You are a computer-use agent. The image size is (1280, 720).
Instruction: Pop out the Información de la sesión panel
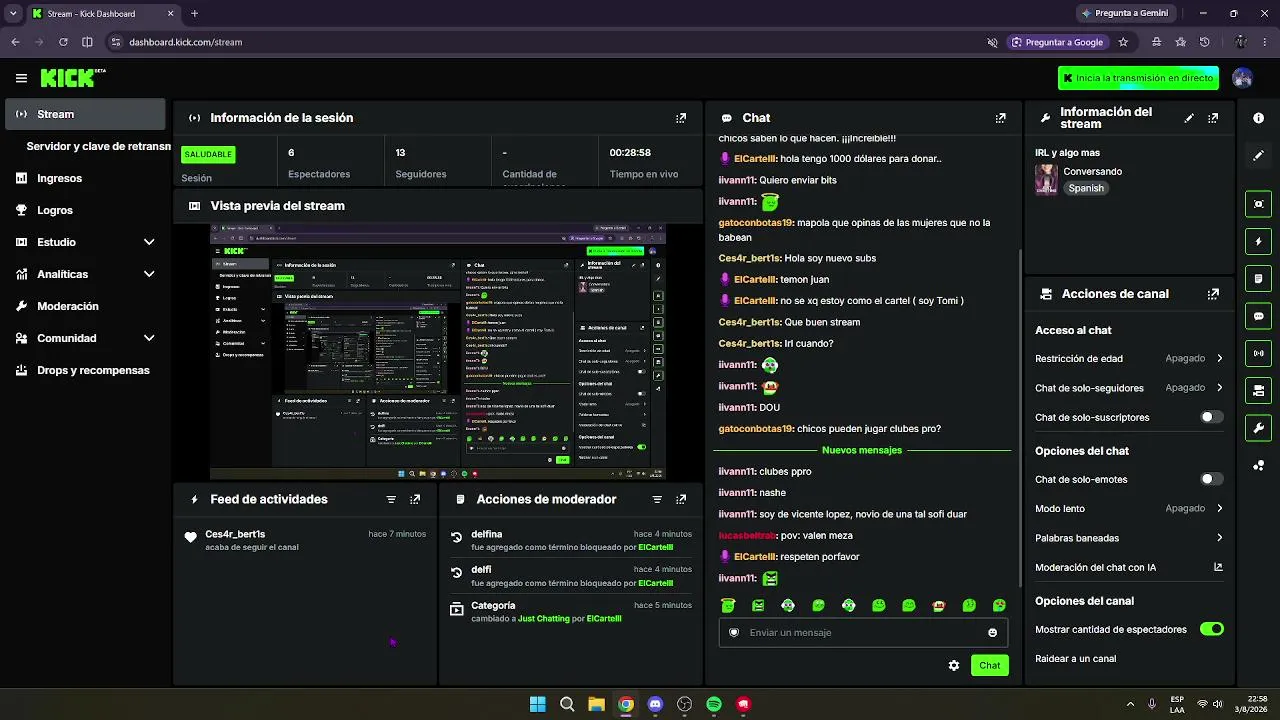[681, 118]
